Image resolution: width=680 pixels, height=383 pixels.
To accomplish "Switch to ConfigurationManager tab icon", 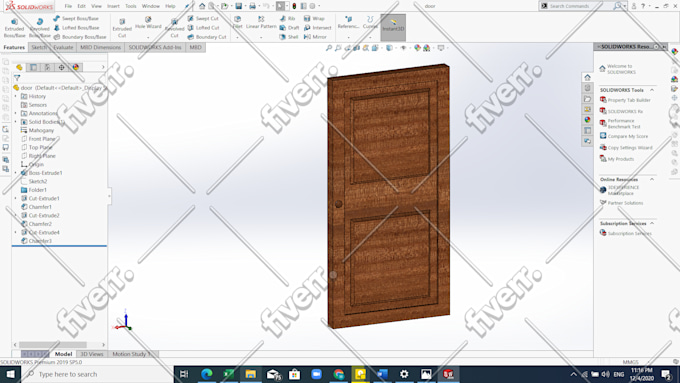I will tap(47, 67).
